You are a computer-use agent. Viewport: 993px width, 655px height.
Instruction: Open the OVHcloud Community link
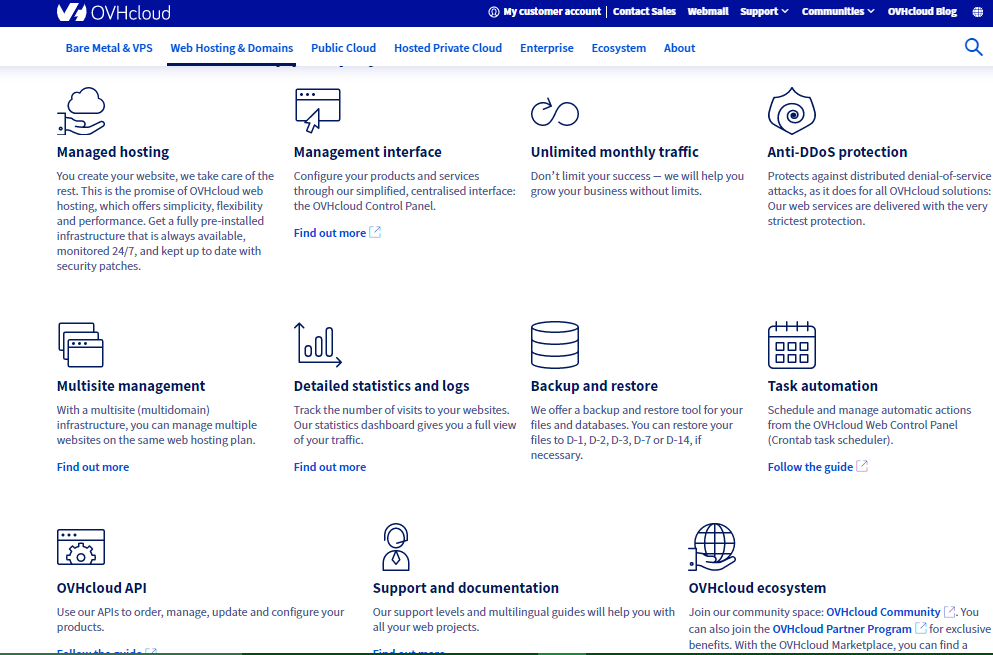(x=883, y=612)
